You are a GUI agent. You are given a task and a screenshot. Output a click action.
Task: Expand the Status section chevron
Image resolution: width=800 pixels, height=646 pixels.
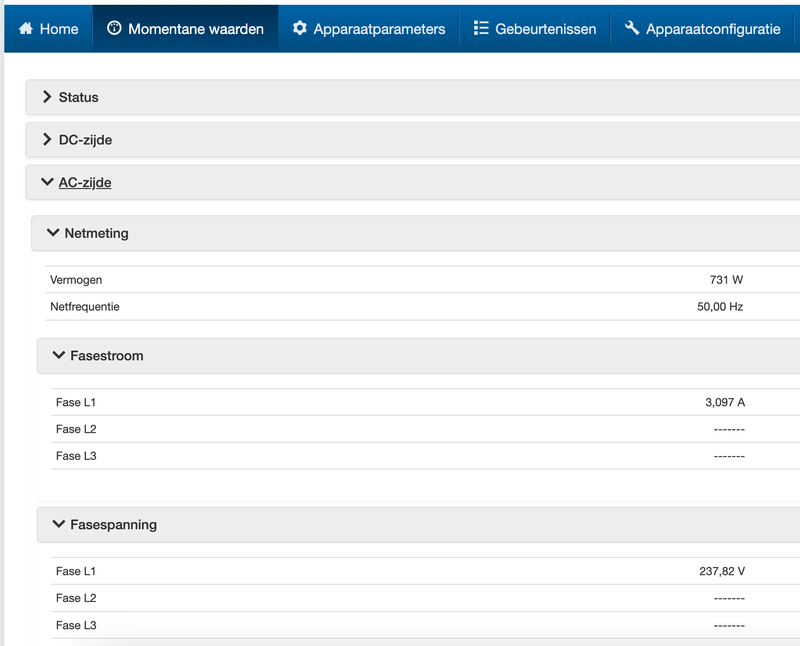point(46,97)
